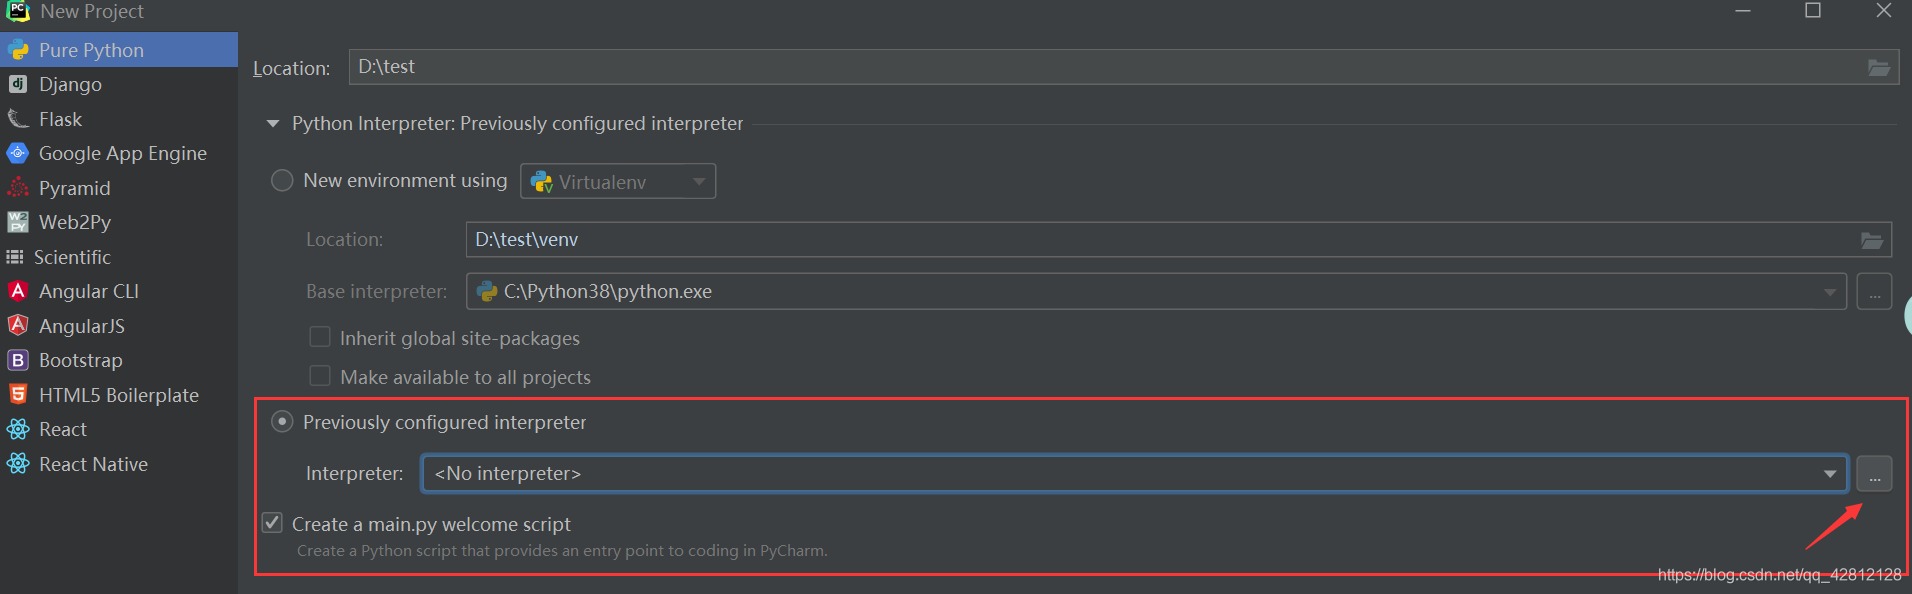Click the AngularJS icon
This screenshot has width=1912, height=594.
click(x=18, y=325)
